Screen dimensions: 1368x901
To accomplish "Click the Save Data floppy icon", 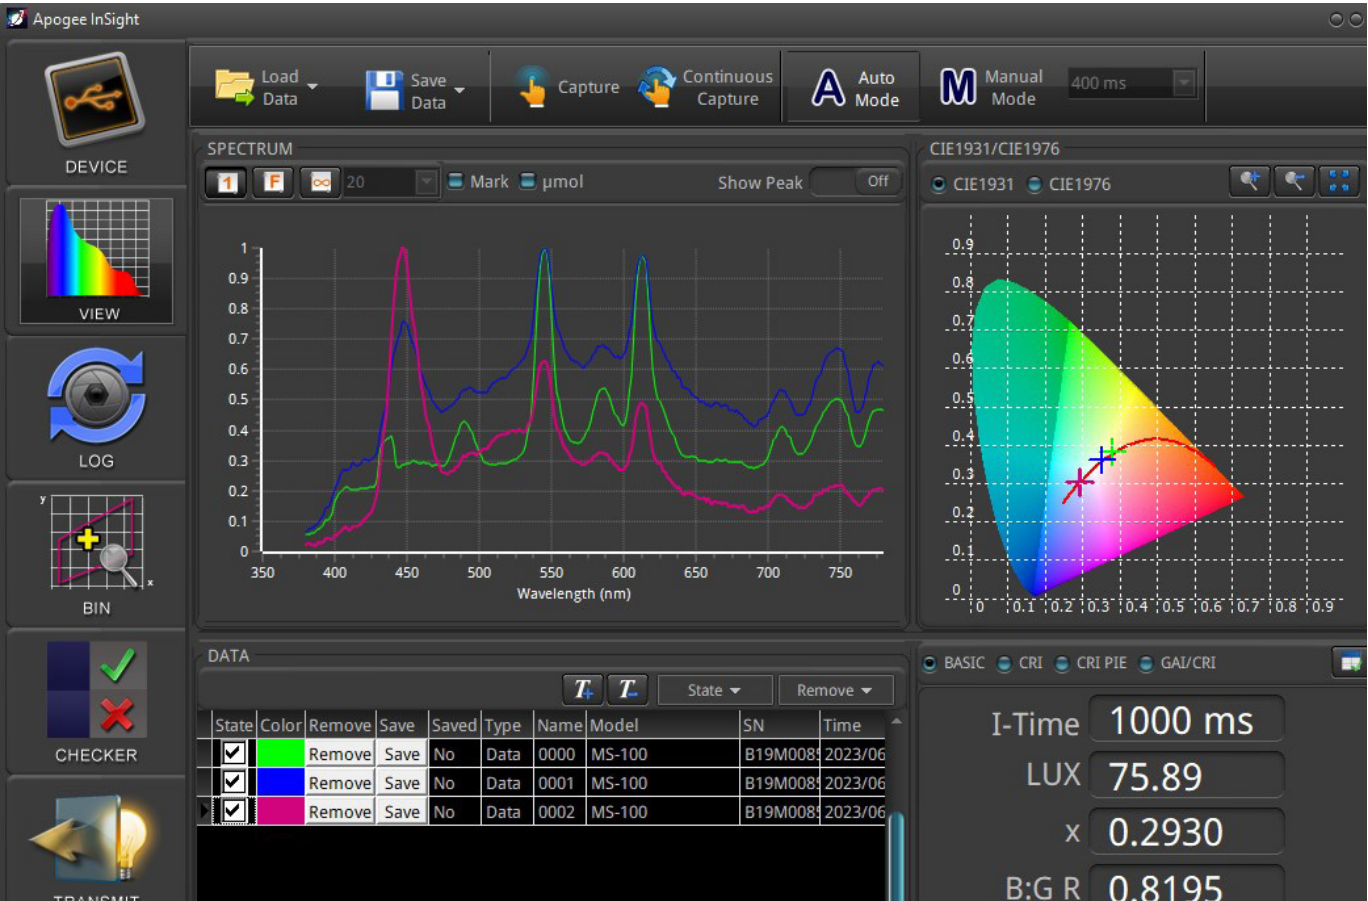I will (x=383, y=90).
